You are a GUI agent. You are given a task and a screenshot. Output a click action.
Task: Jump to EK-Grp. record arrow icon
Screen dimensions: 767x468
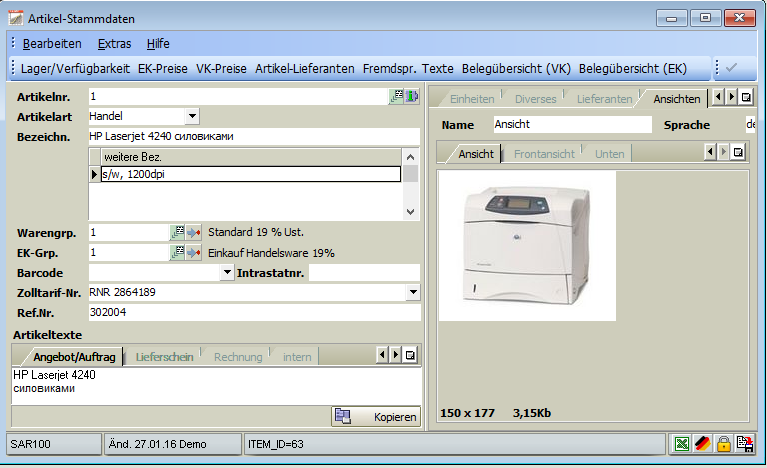[x=194, y=252]
